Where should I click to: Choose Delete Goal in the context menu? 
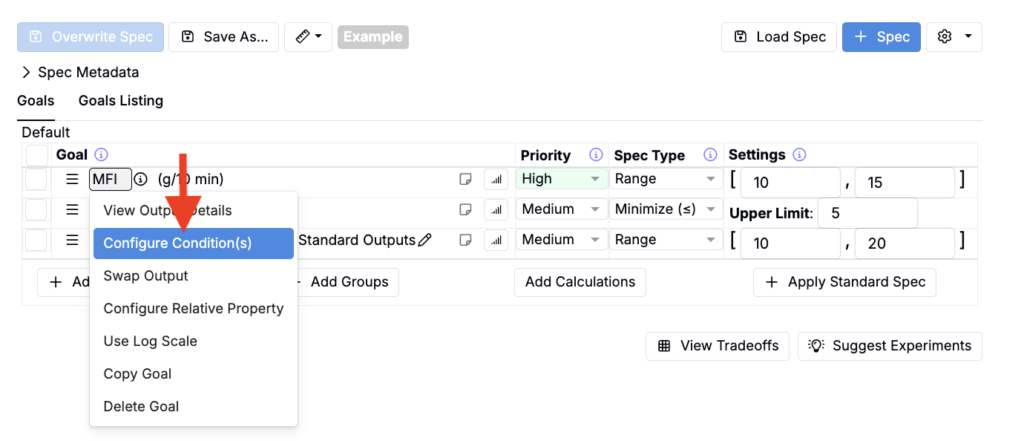point(141,406)
